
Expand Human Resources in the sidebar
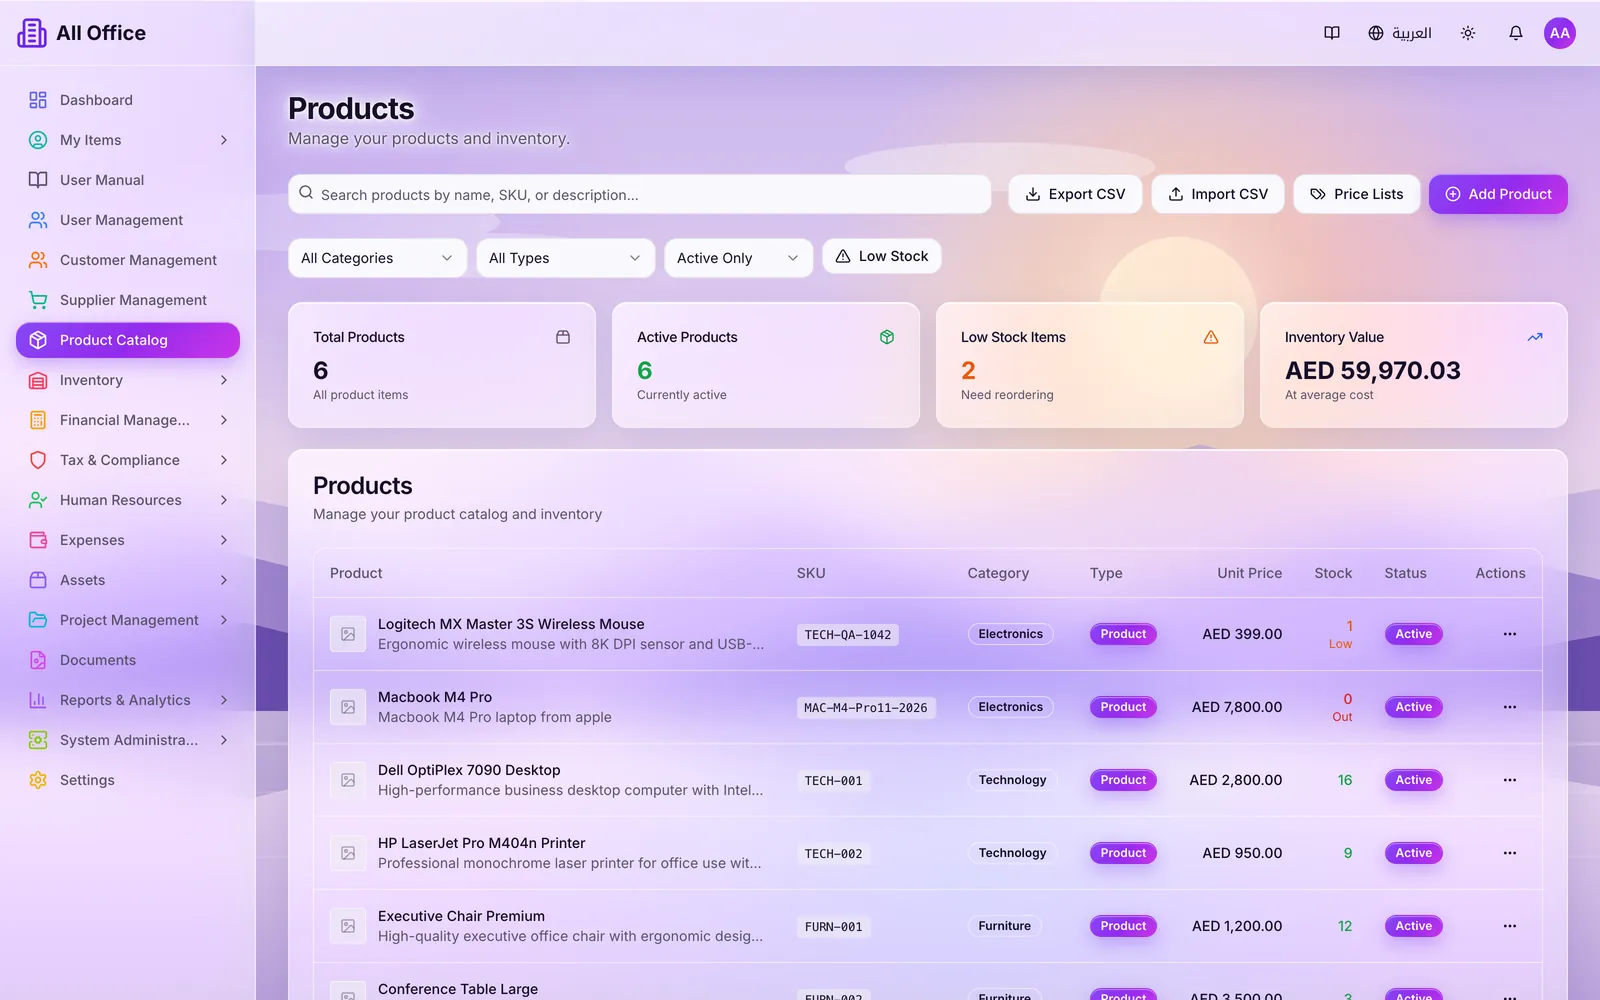click(128, 500)
